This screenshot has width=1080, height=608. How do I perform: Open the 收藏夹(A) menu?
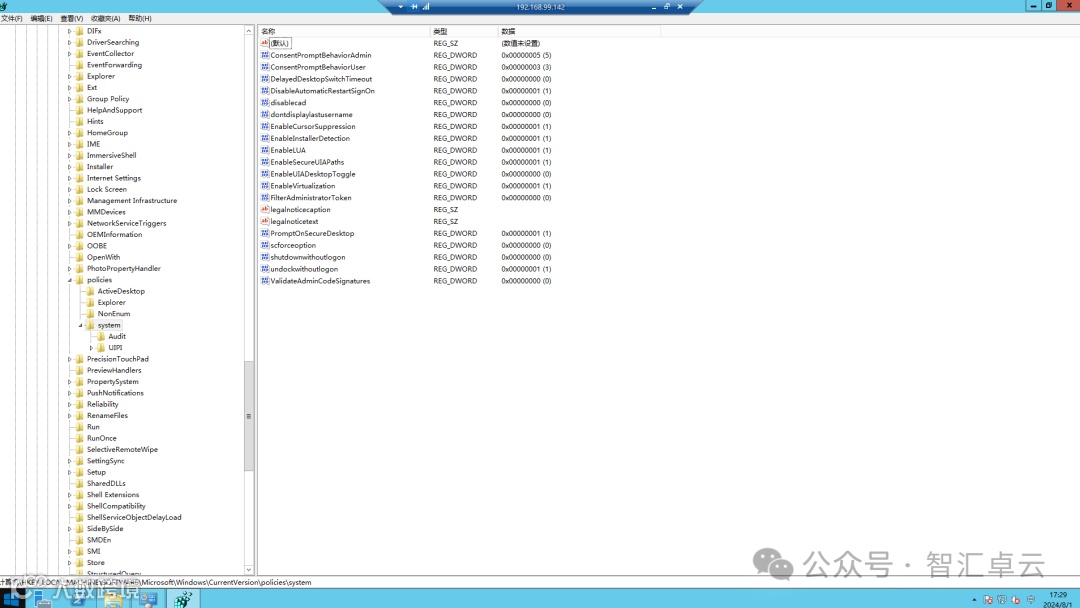105,19
